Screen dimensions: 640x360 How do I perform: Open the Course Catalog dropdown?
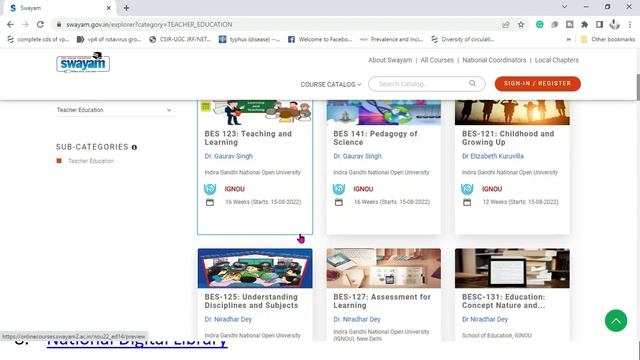pos(331,84)
